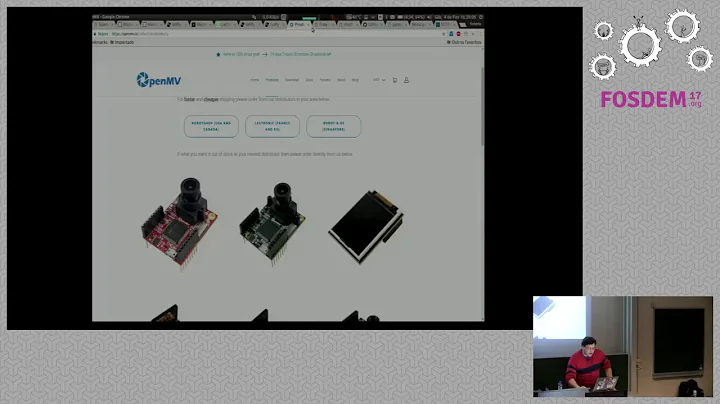Open the Download nav item

pyautogui.click(x=292, y=80)
